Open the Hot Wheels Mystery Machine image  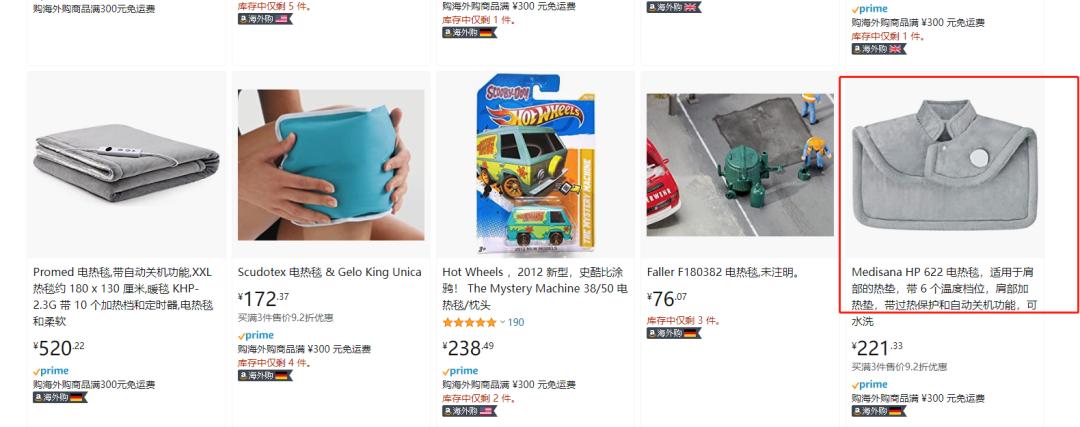pos(535,165)
